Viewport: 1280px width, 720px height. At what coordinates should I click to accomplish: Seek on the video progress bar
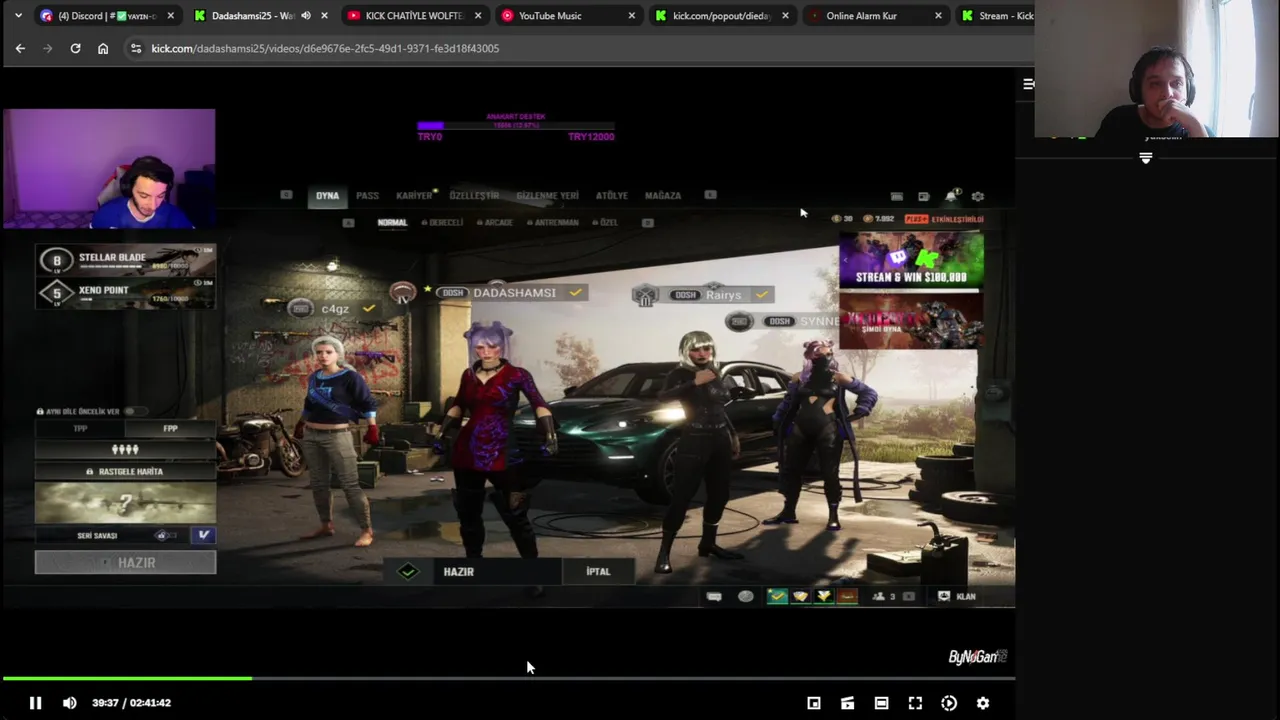pyautogui.click(x=508, y=679)
